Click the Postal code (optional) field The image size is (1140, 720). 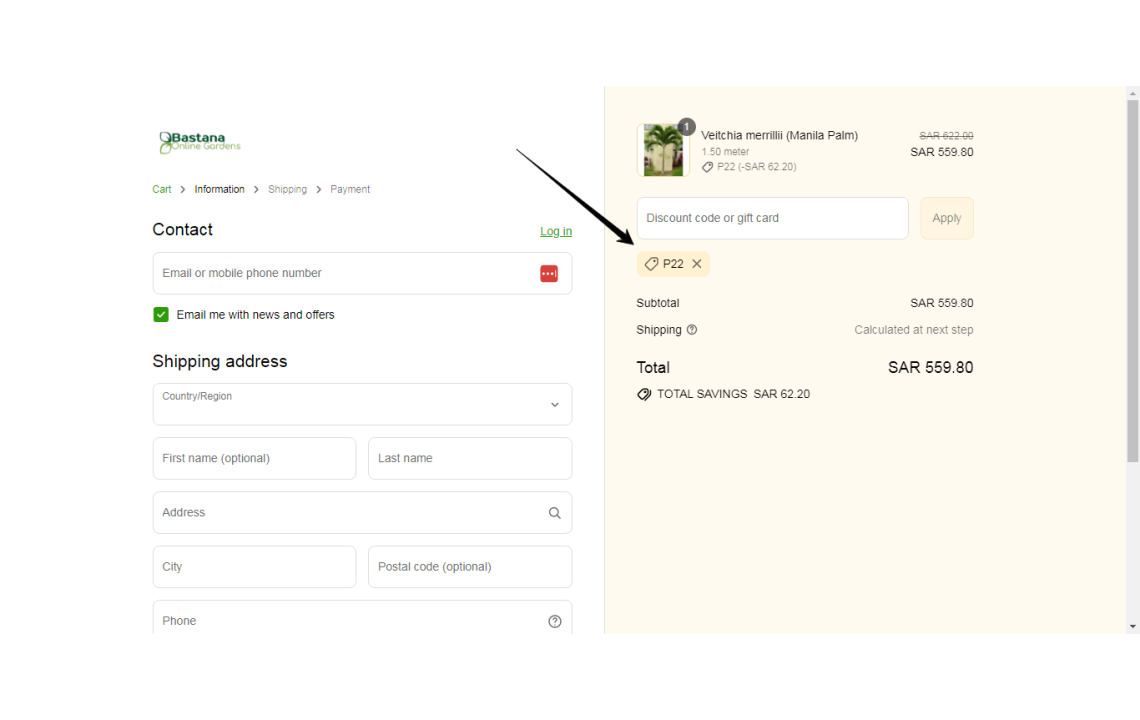tap(470, 567)
